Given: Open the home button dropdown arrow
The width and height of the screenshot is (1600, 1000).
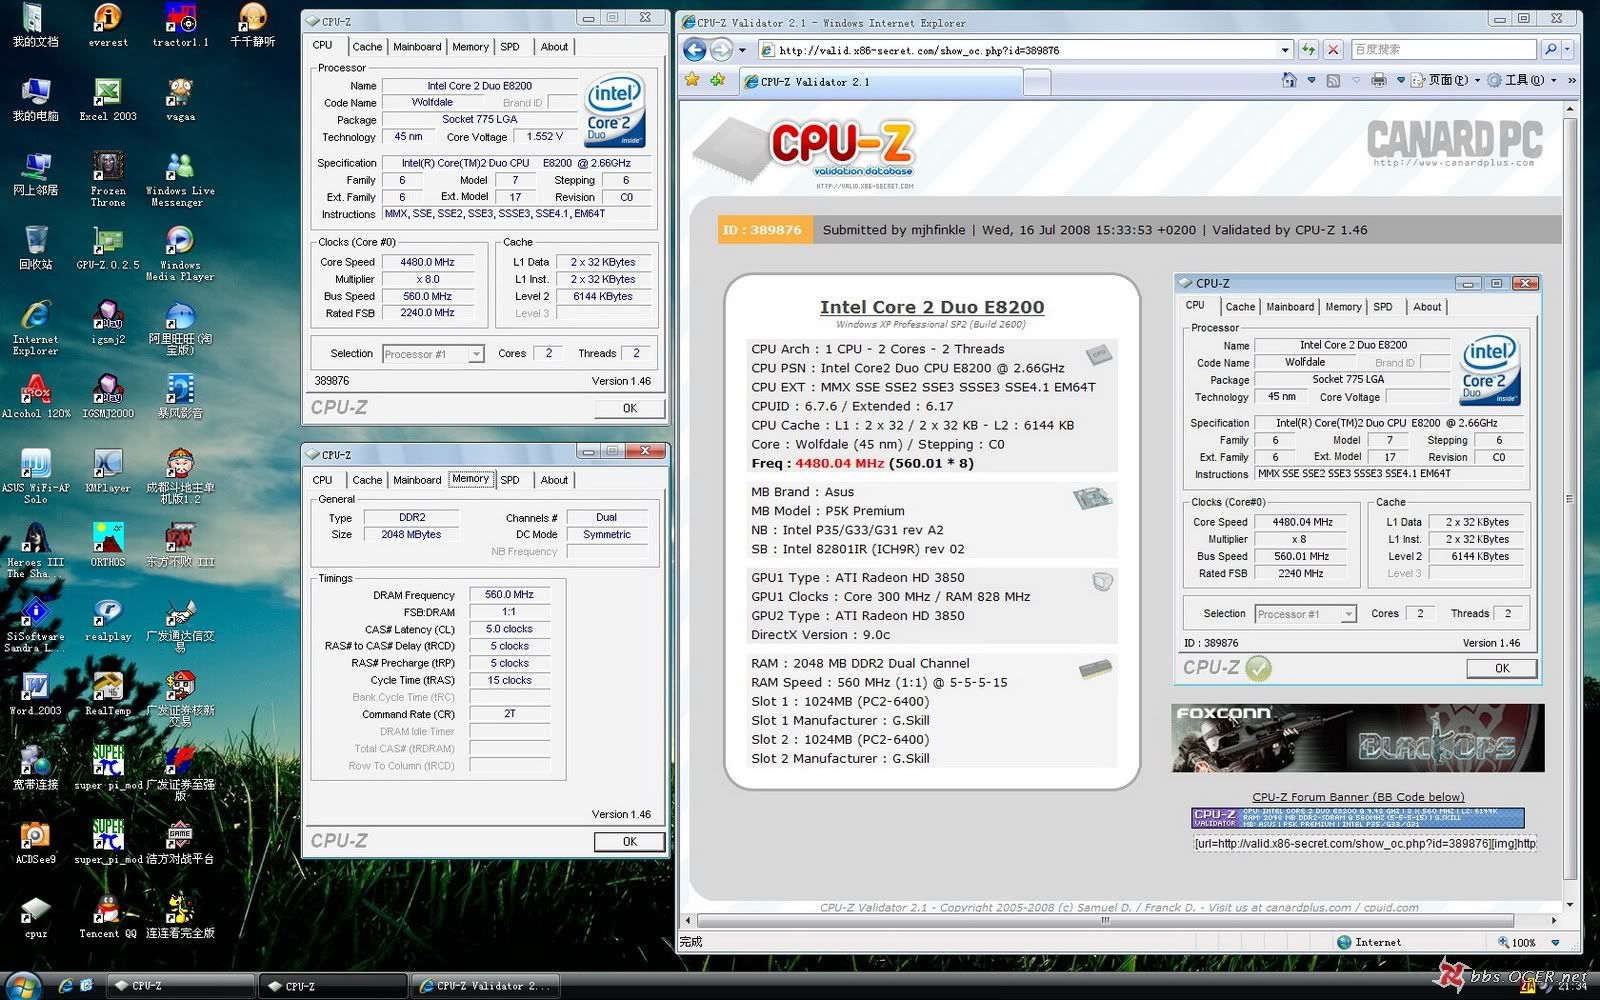Looking at the screenshot, I should pyautogui.click(x=1310, y=80).
